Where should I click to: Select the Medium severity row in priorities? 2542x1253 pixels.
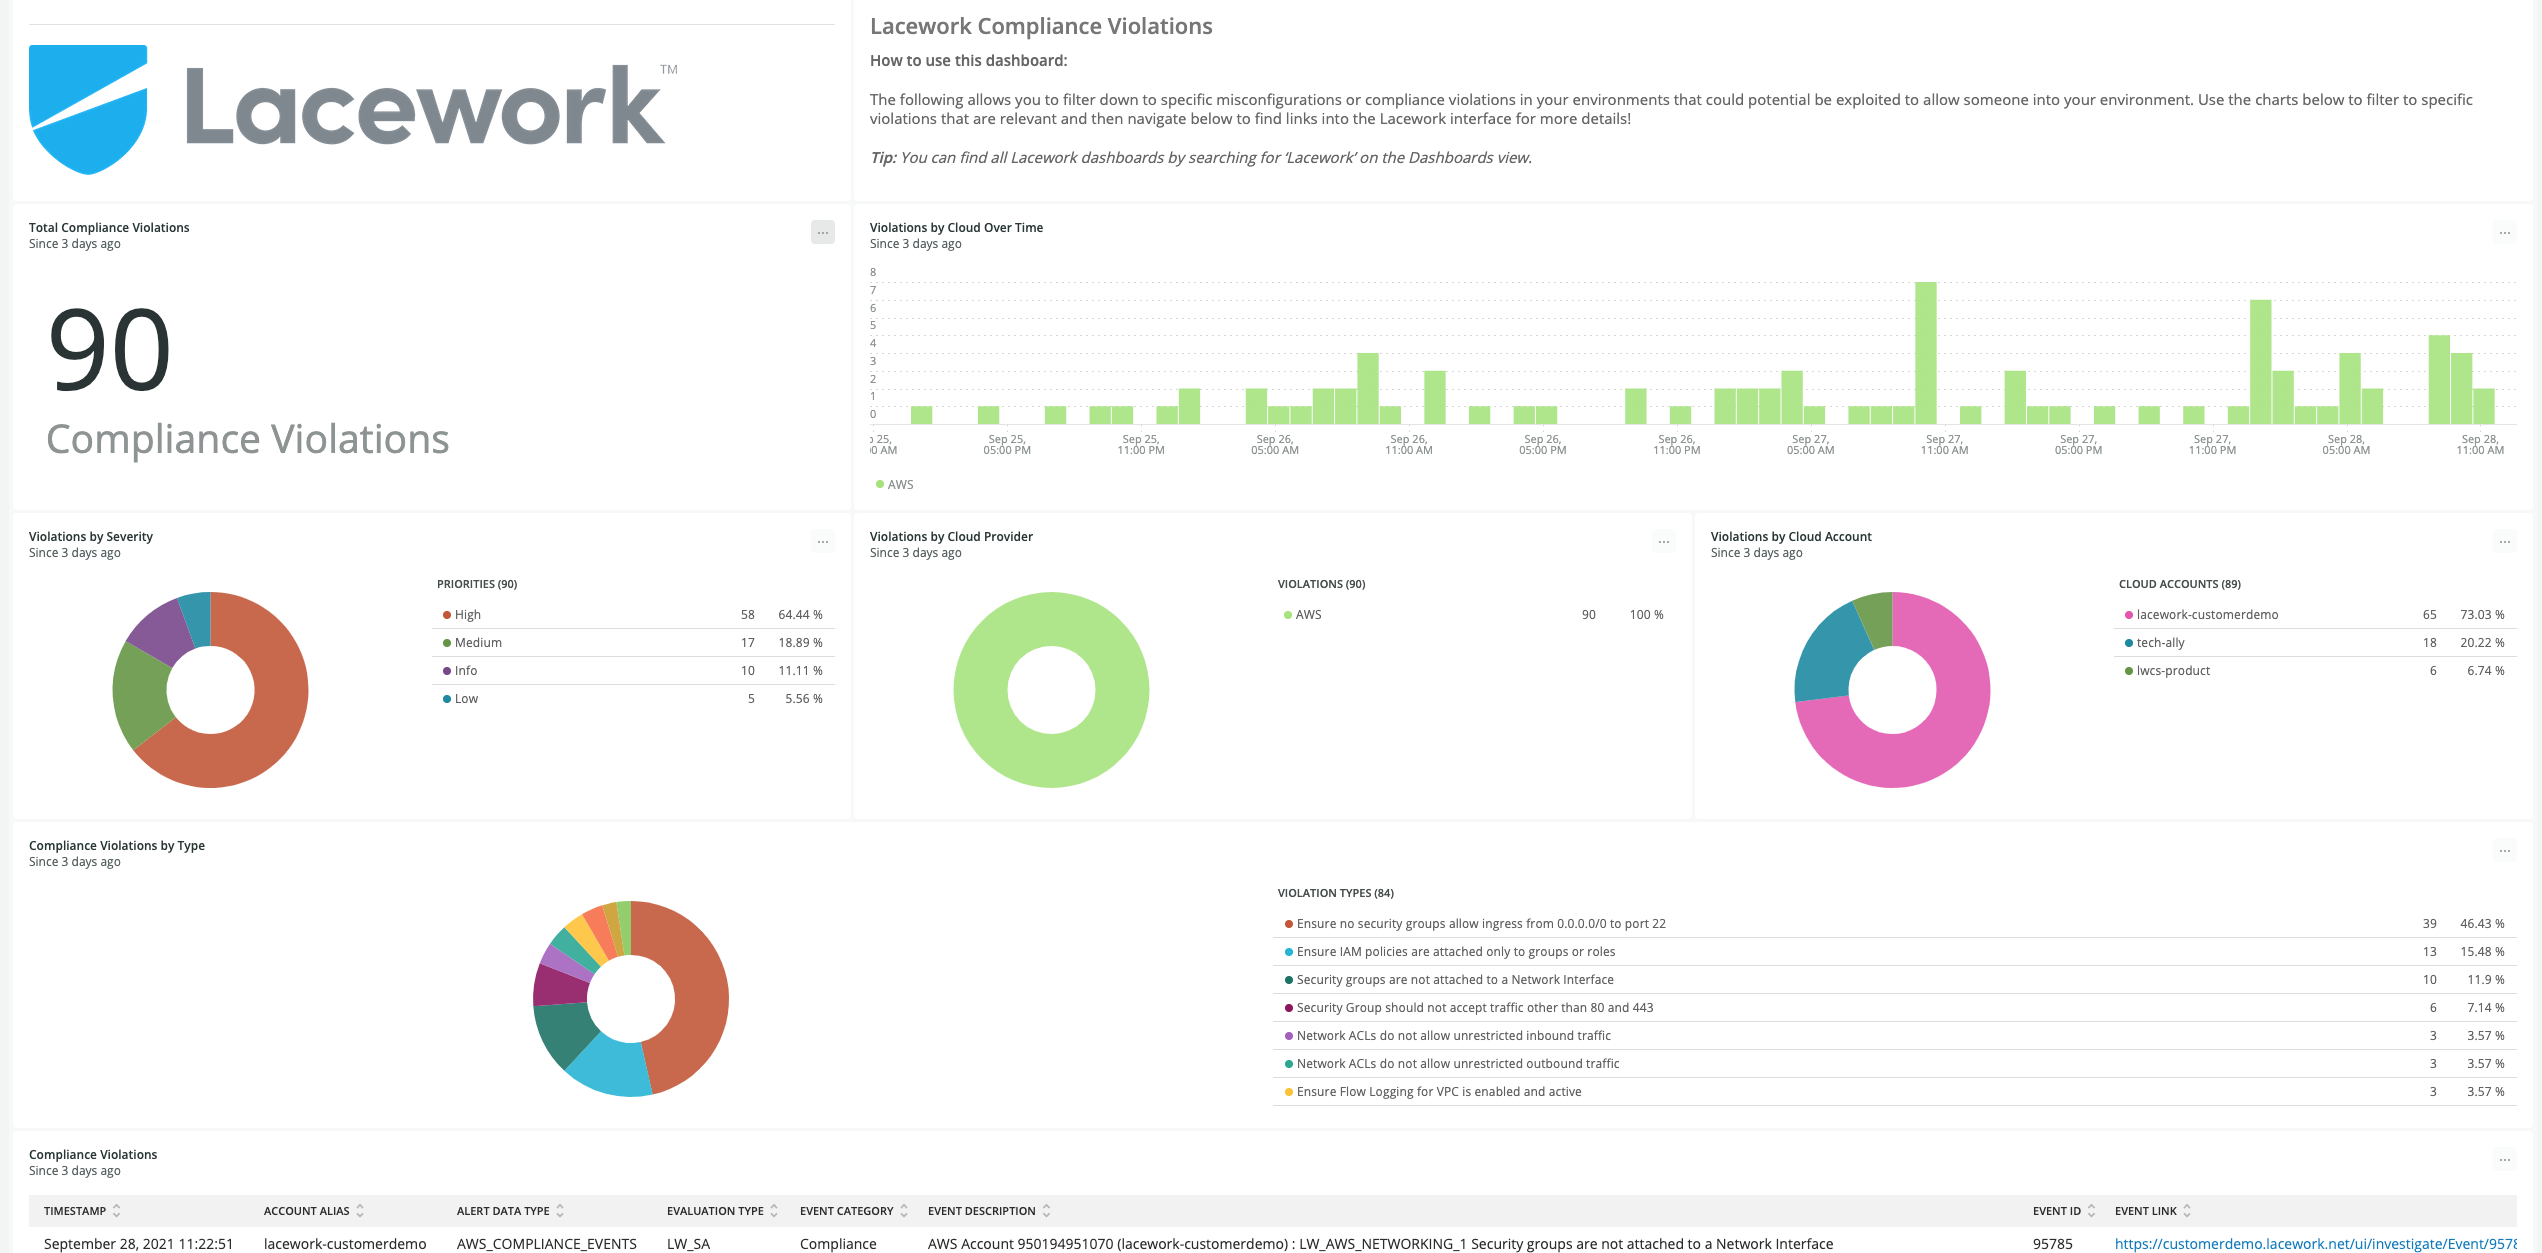478,643
